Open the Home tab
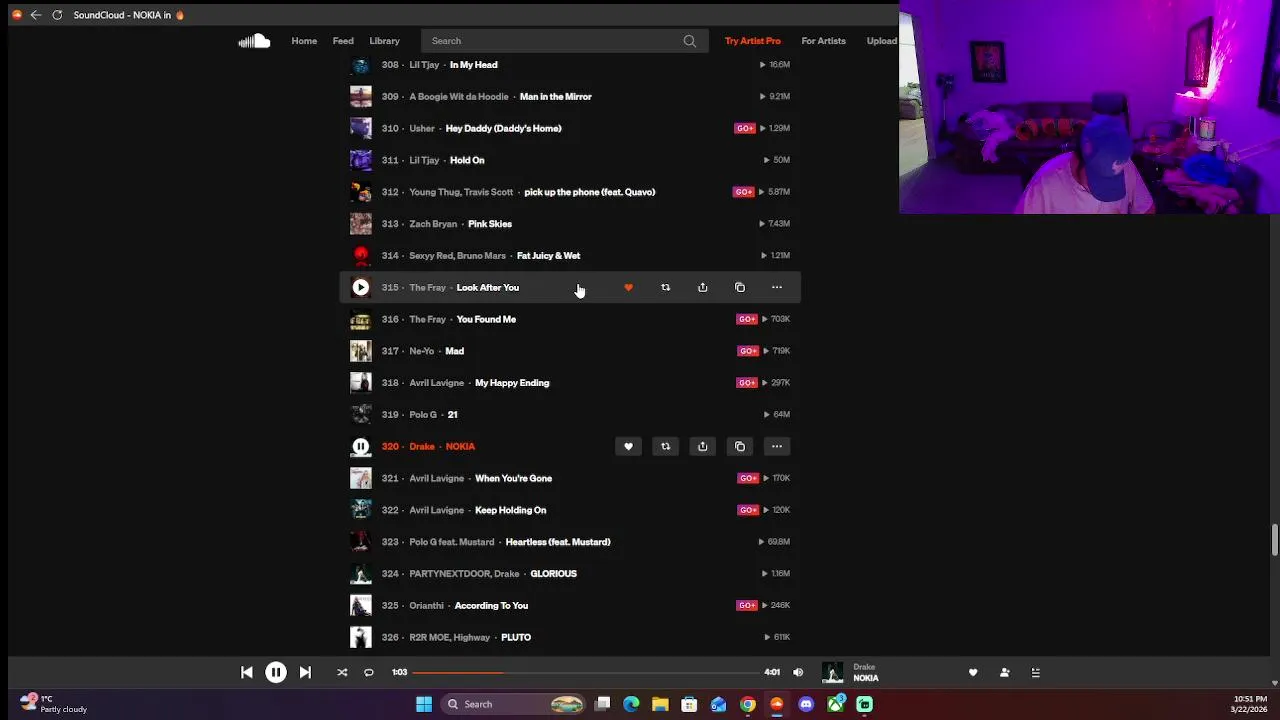The height and width of the screenshot is (720, 1280). 304,41
